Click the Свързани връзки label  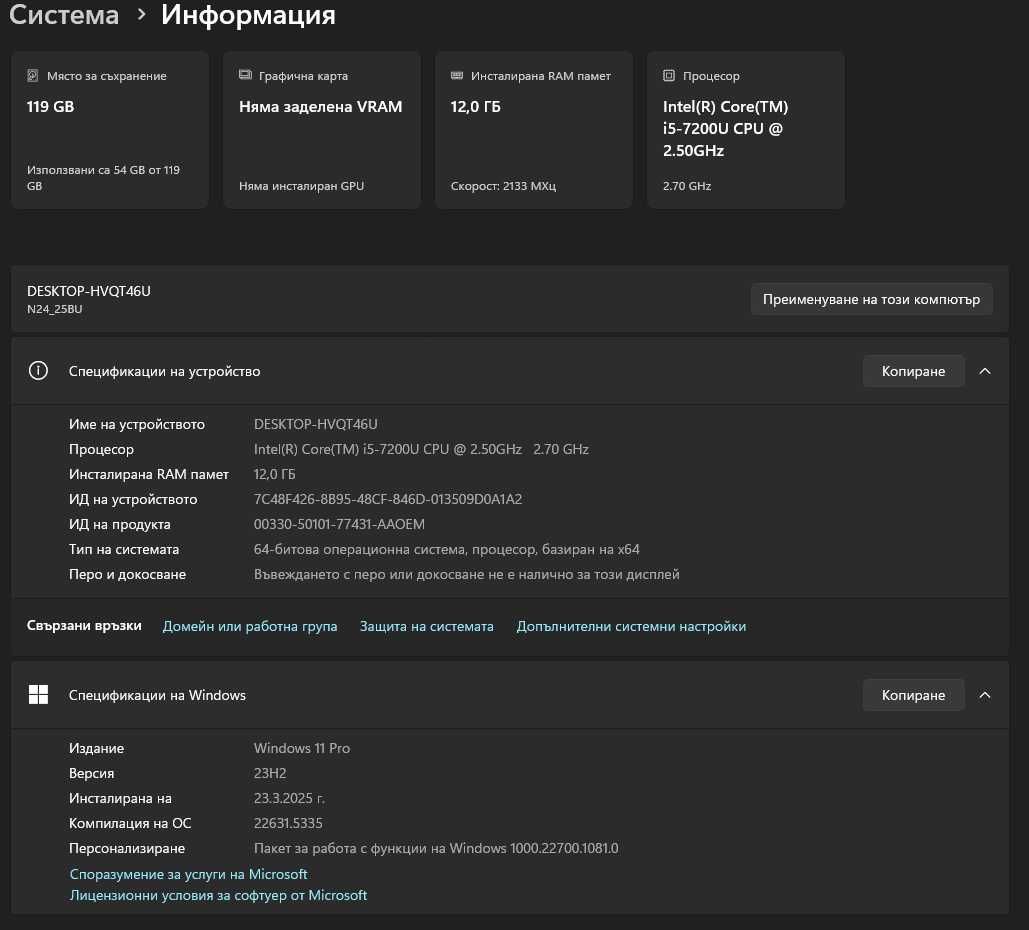tap(84, 625)
